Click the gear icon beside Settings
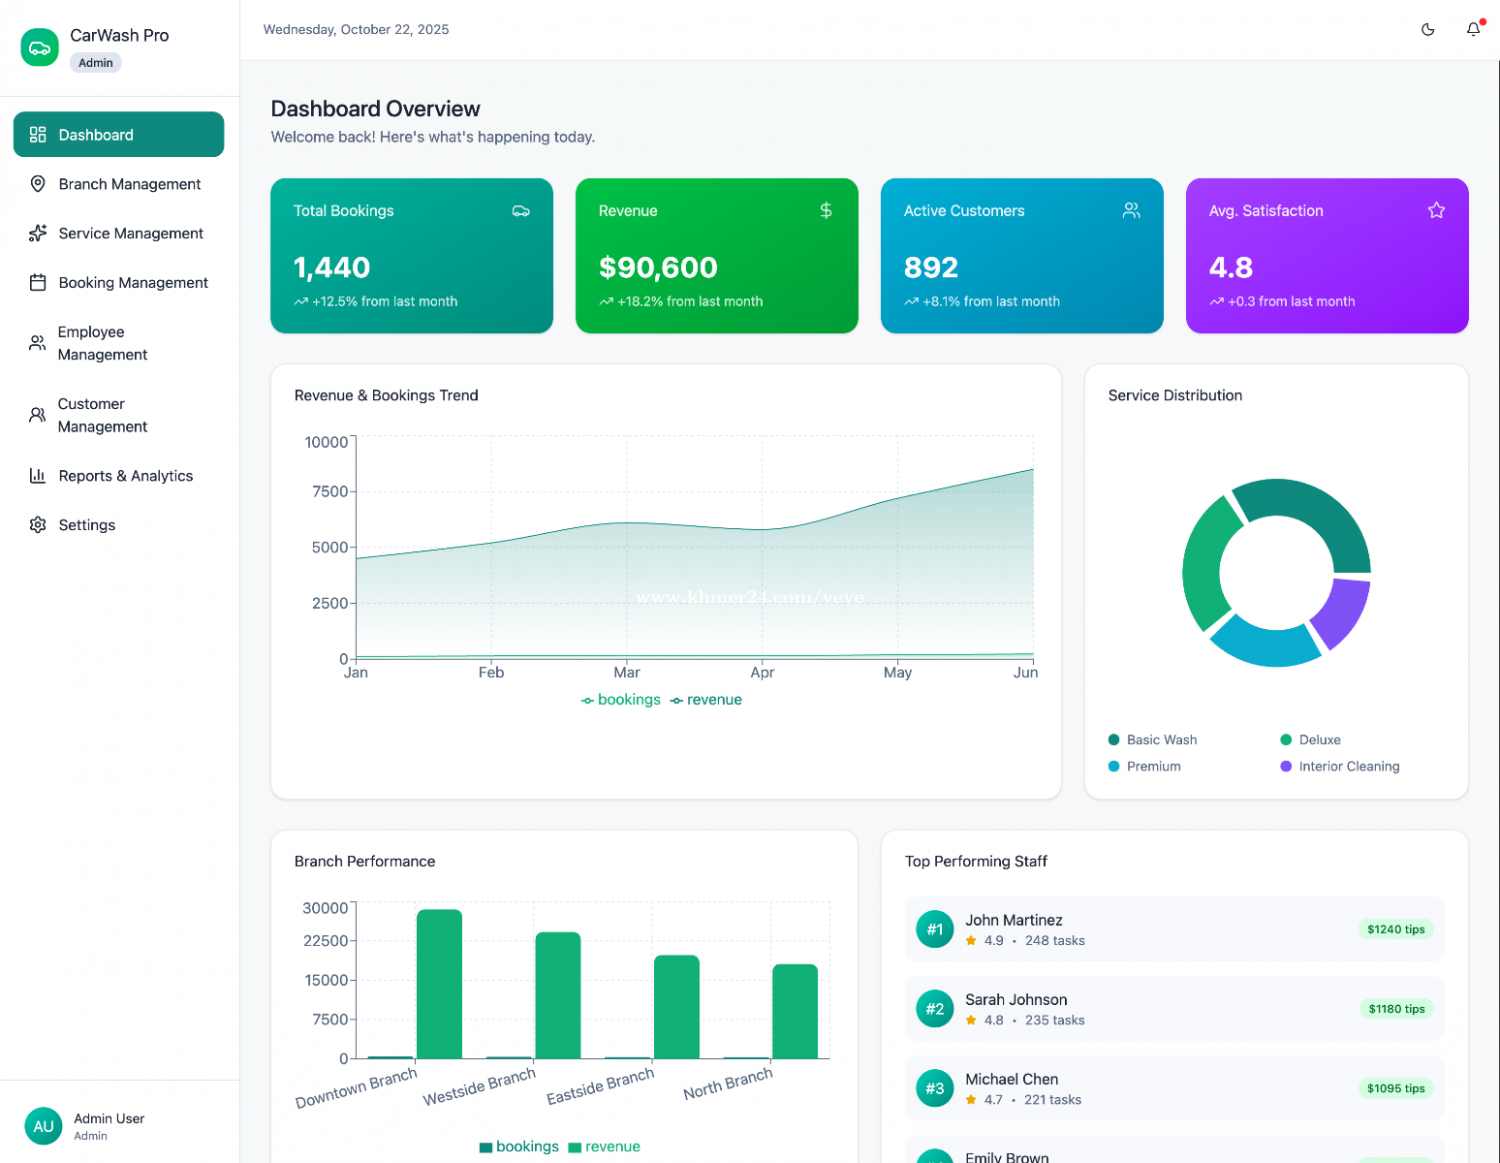Screen dimensions: 1500x1163 pos(38,525)
